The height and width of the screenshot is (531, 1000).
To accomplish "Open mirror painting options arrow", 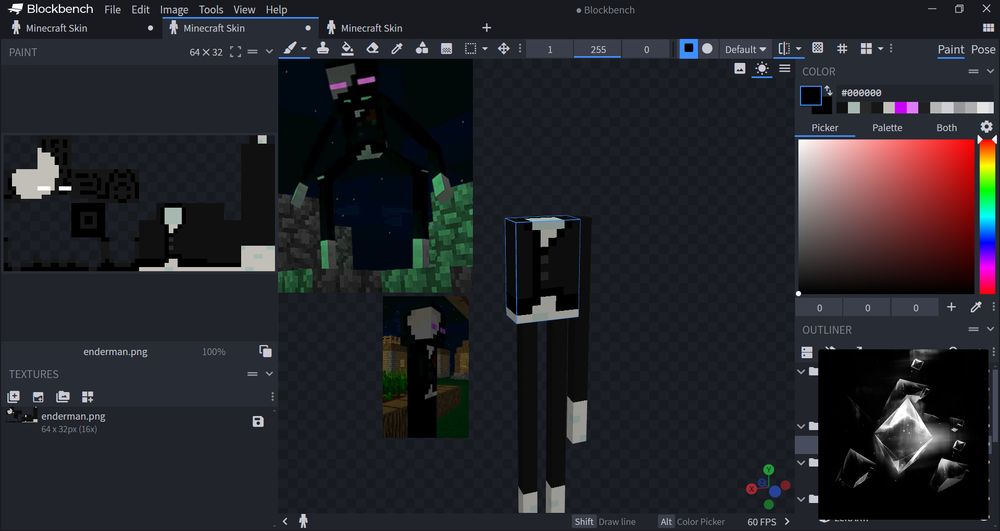I will click(x=798, y=49).
